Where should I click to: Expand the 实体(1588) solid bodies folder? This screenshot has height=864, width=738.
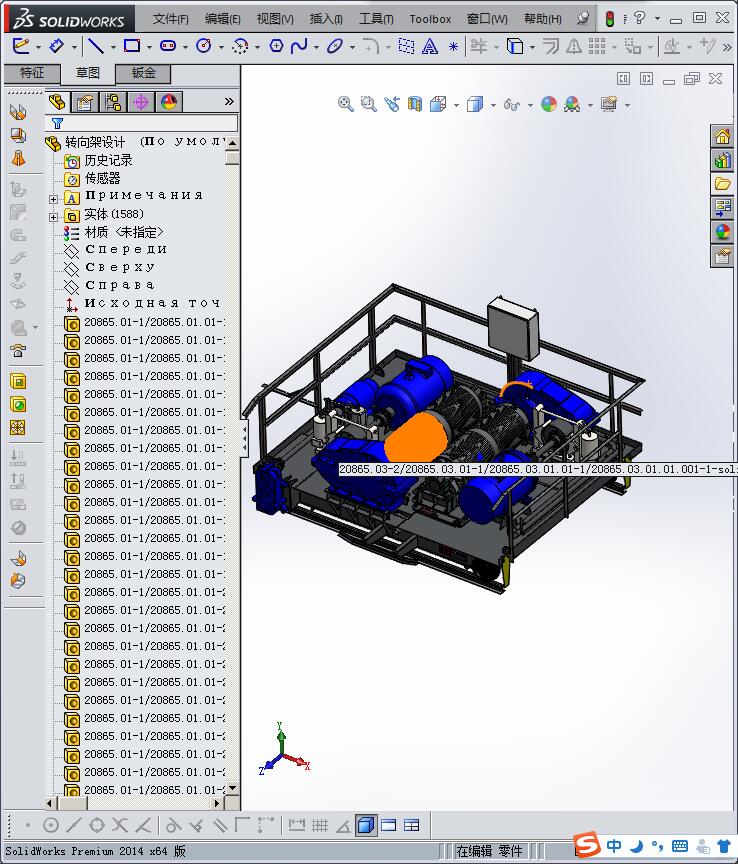tap(53, 217)
